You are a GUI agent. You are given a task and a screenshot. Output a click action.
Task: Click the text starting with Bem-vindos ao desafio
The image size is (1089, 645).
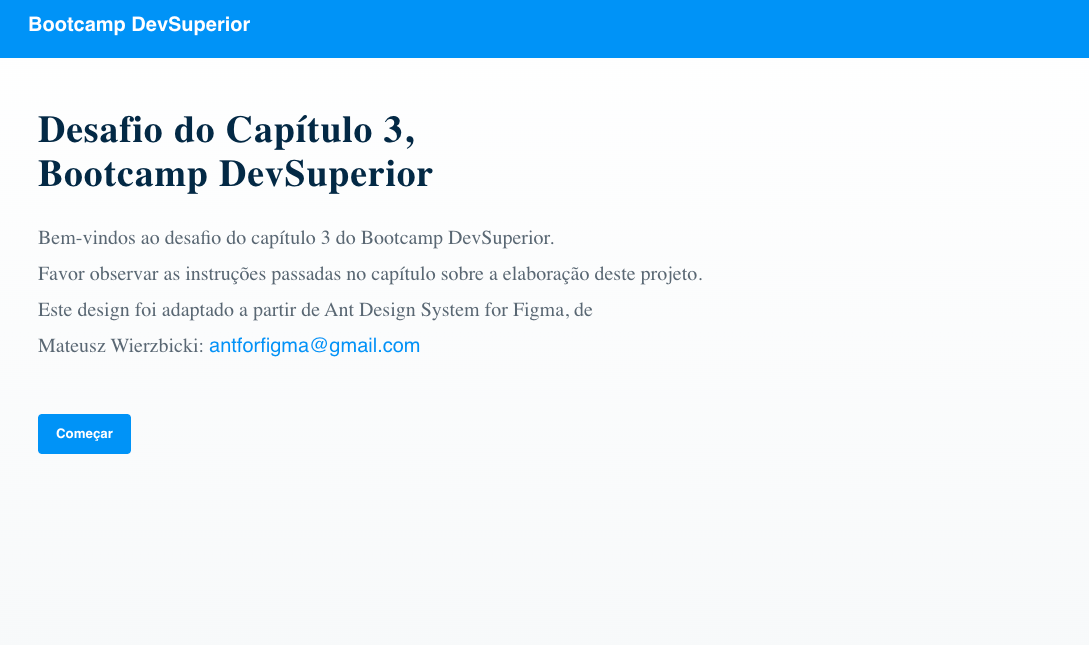pyautogui.click(x=296, y=238)
